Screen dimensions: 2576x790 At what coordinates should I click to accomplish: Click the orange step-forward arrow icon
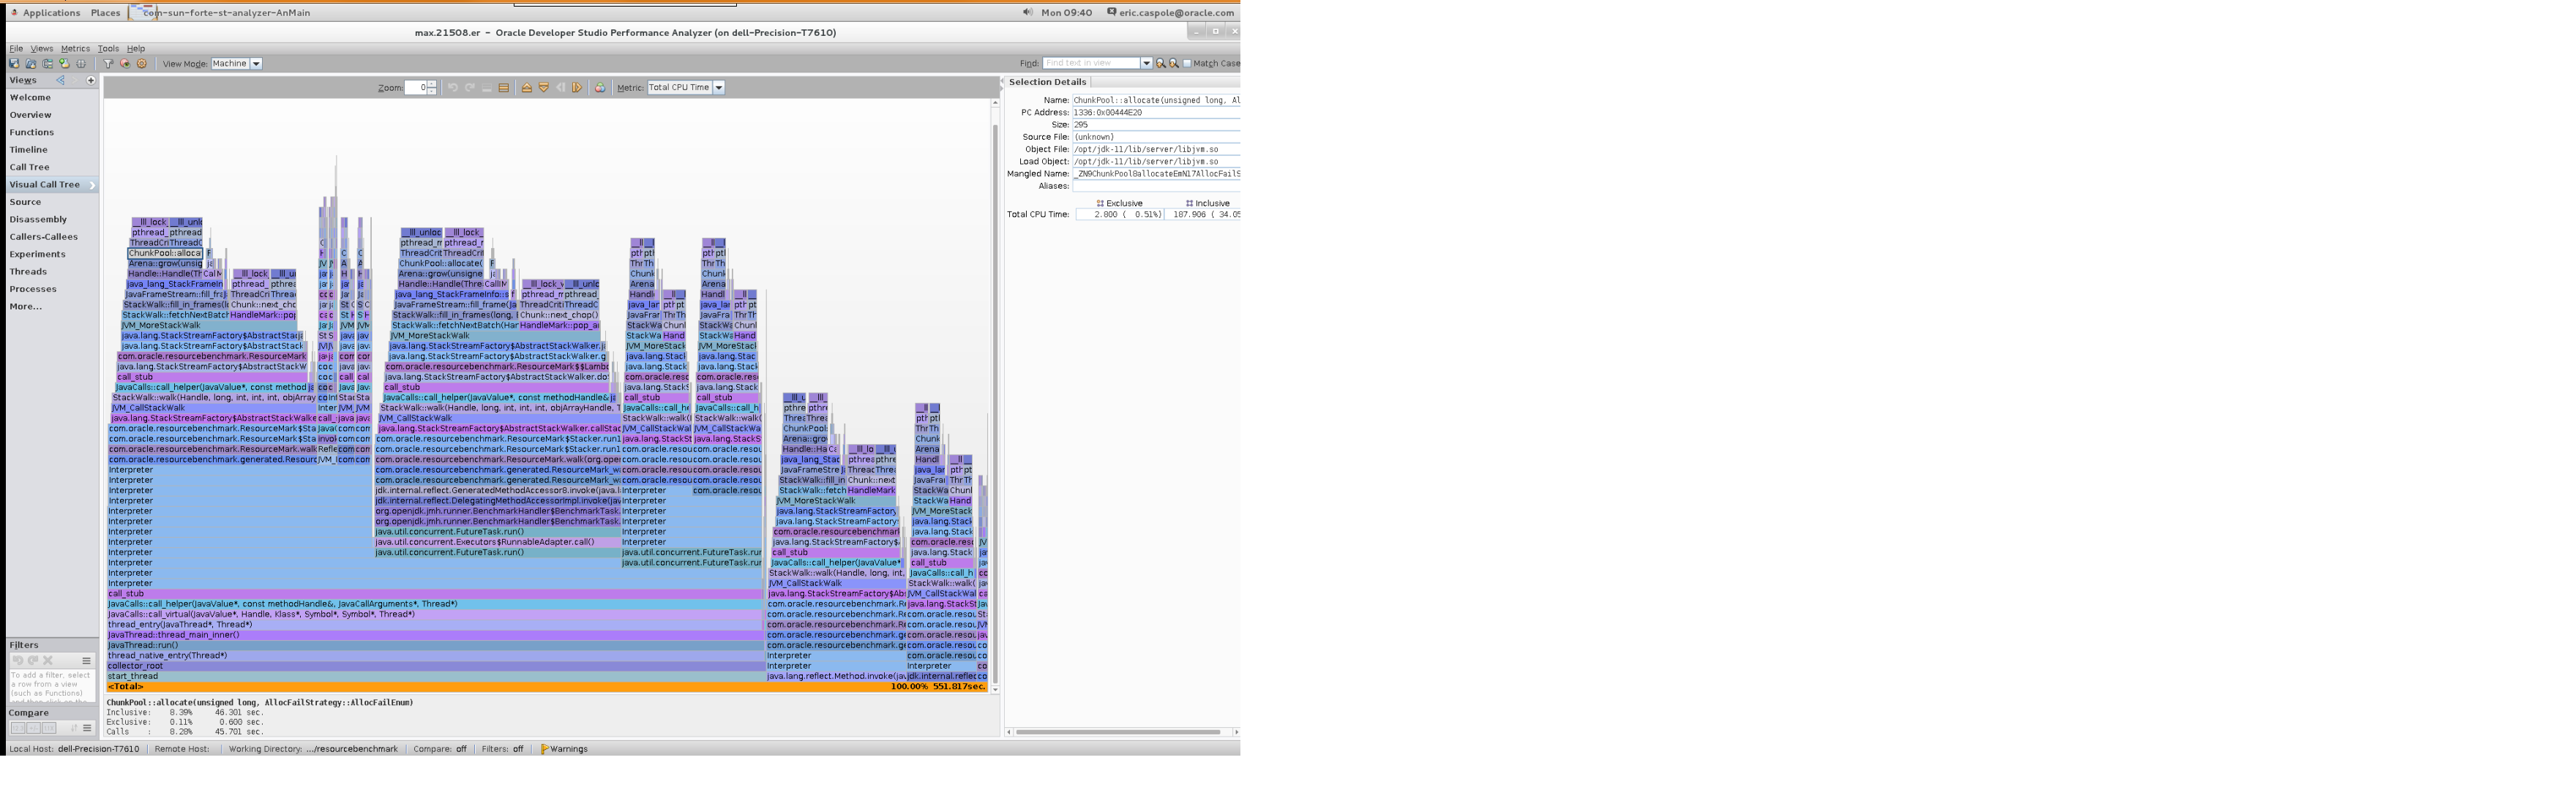(x=577, y=88)
